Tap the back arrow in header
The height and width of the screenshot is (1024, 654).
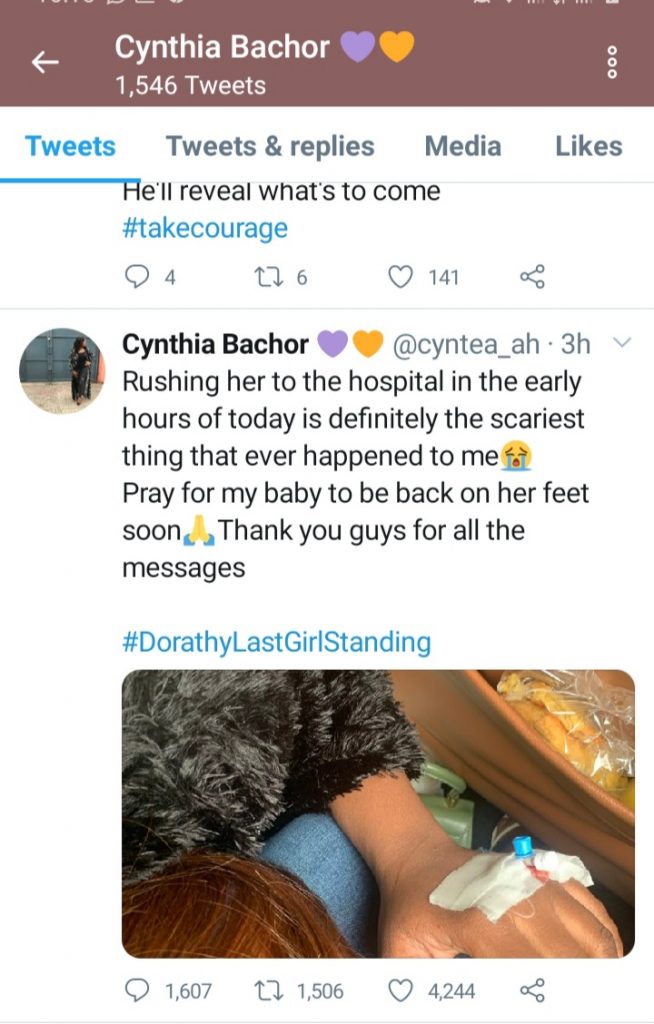pos(45,63)
